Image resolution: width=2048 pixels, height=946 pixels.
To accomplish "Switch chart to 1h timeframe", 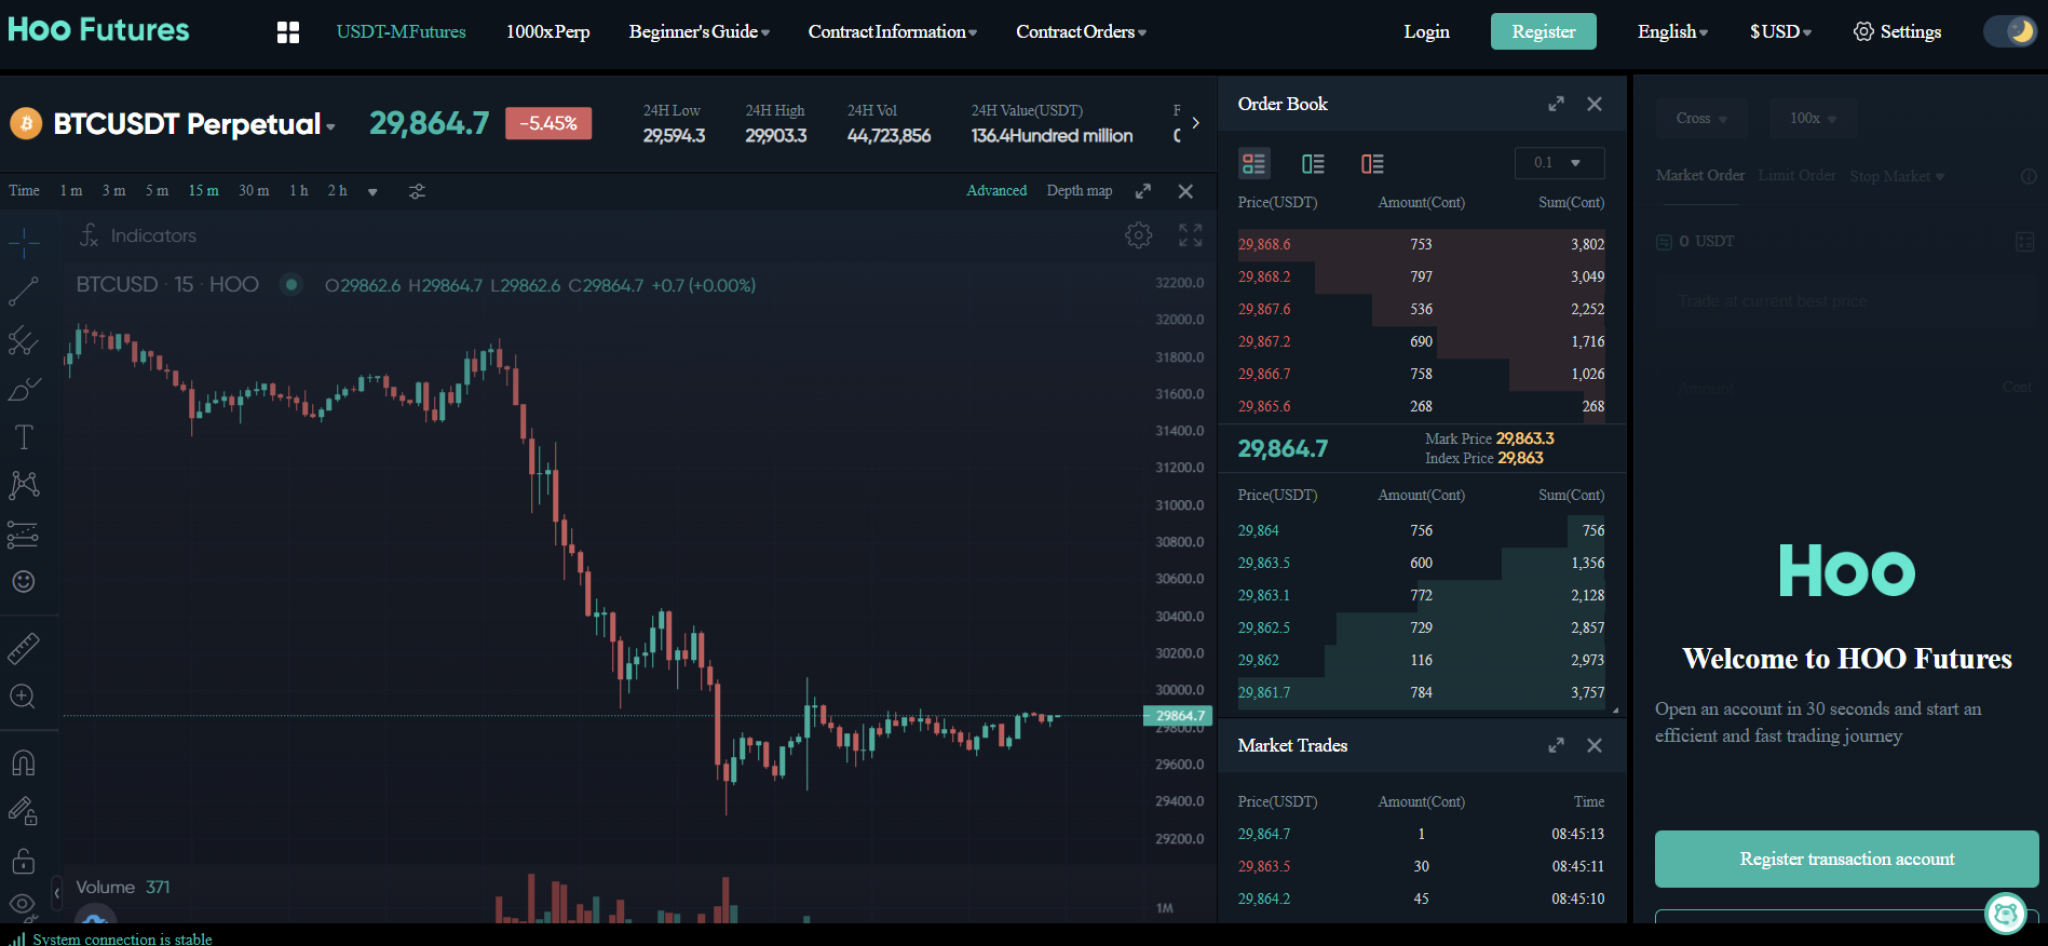I will coord(298,190).
